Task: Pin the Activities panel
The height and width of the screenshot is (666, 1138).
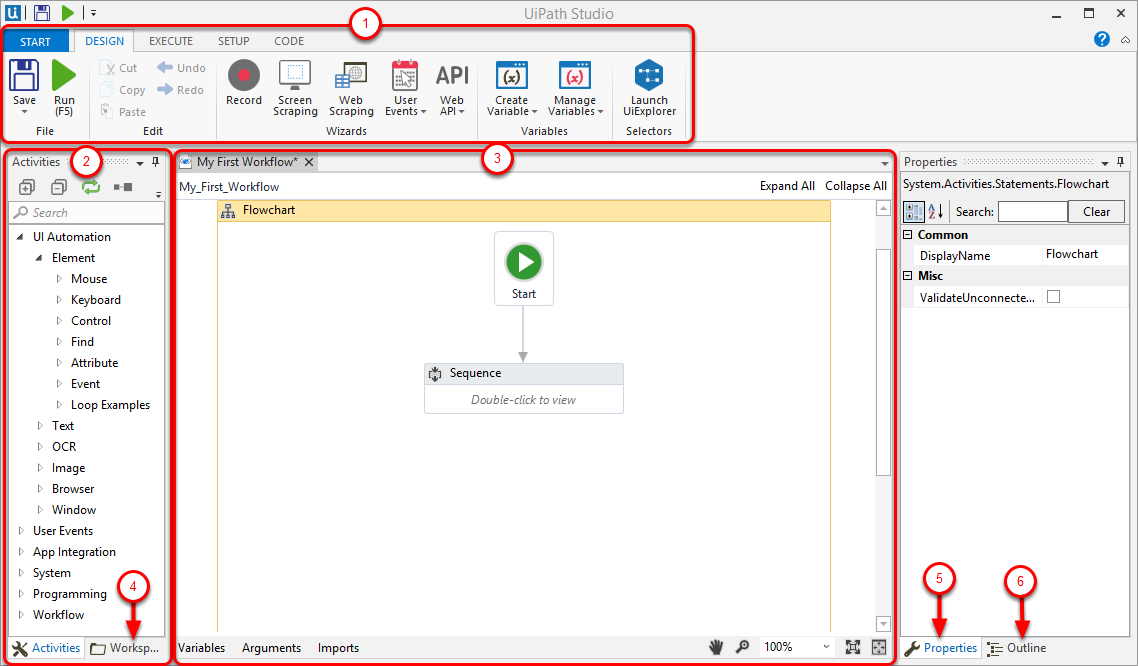Action: pos(155,162)
